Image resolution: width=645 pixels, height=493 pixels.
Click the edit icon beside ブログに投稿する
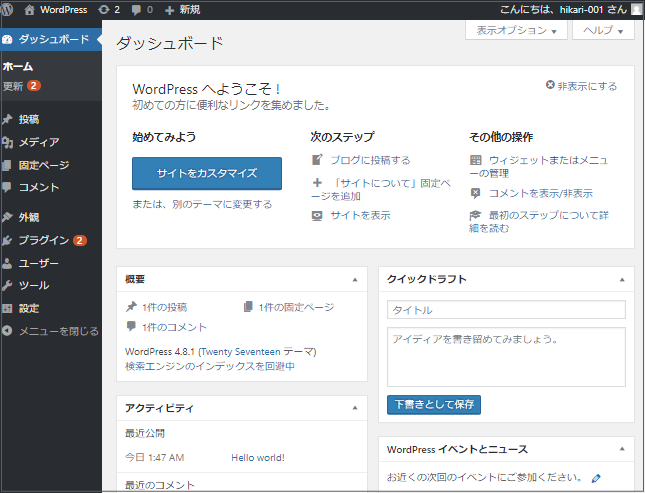pyautogui.click(x=317, y=160)
